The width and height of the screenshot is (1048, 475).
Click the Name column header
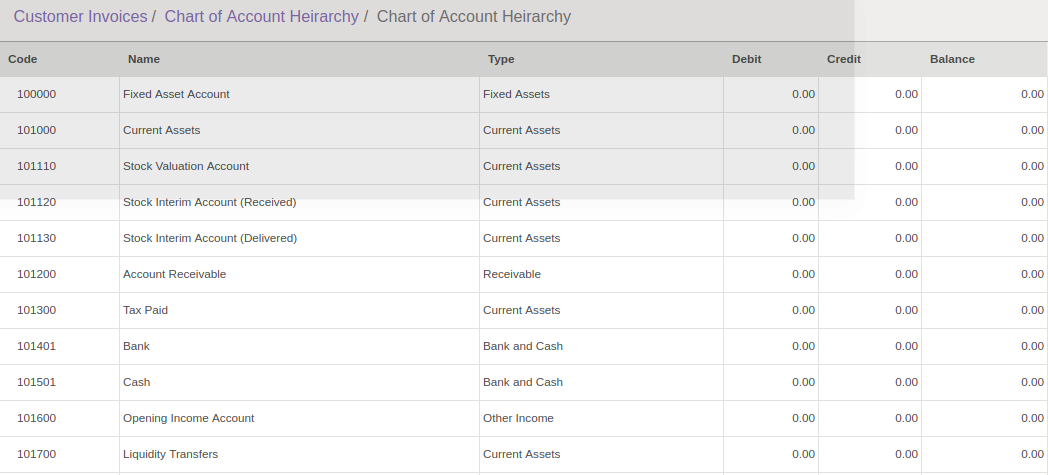(144, 59)
